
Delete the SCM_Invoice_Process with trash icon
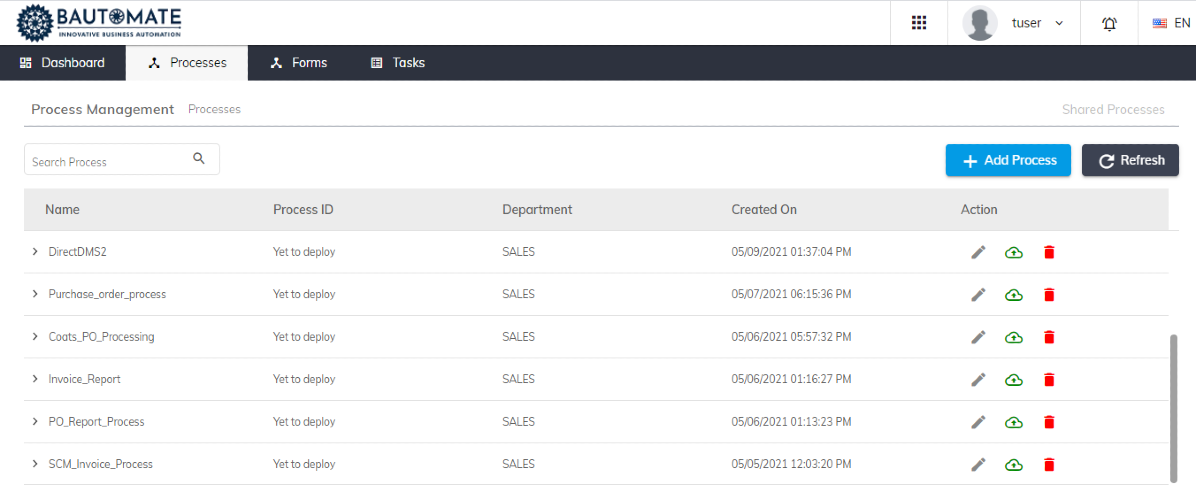(x=1049, y=464)
